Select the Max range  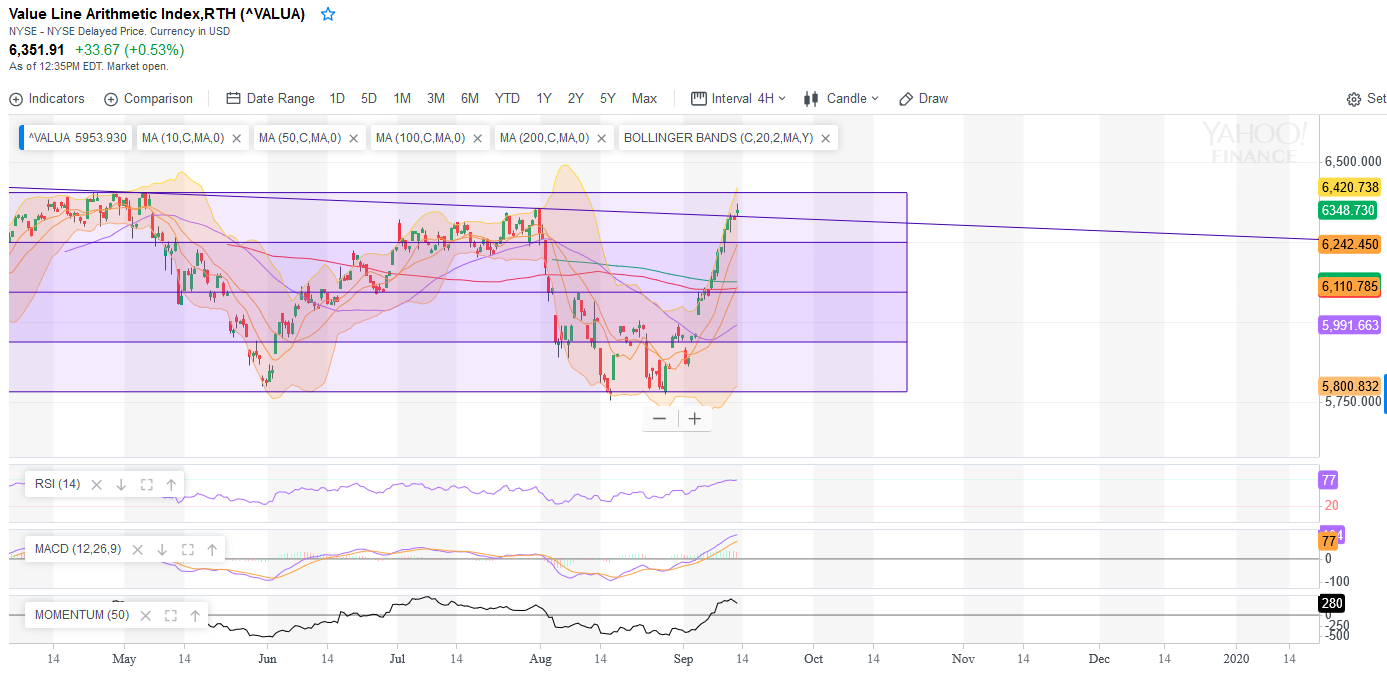coord(644,98)
